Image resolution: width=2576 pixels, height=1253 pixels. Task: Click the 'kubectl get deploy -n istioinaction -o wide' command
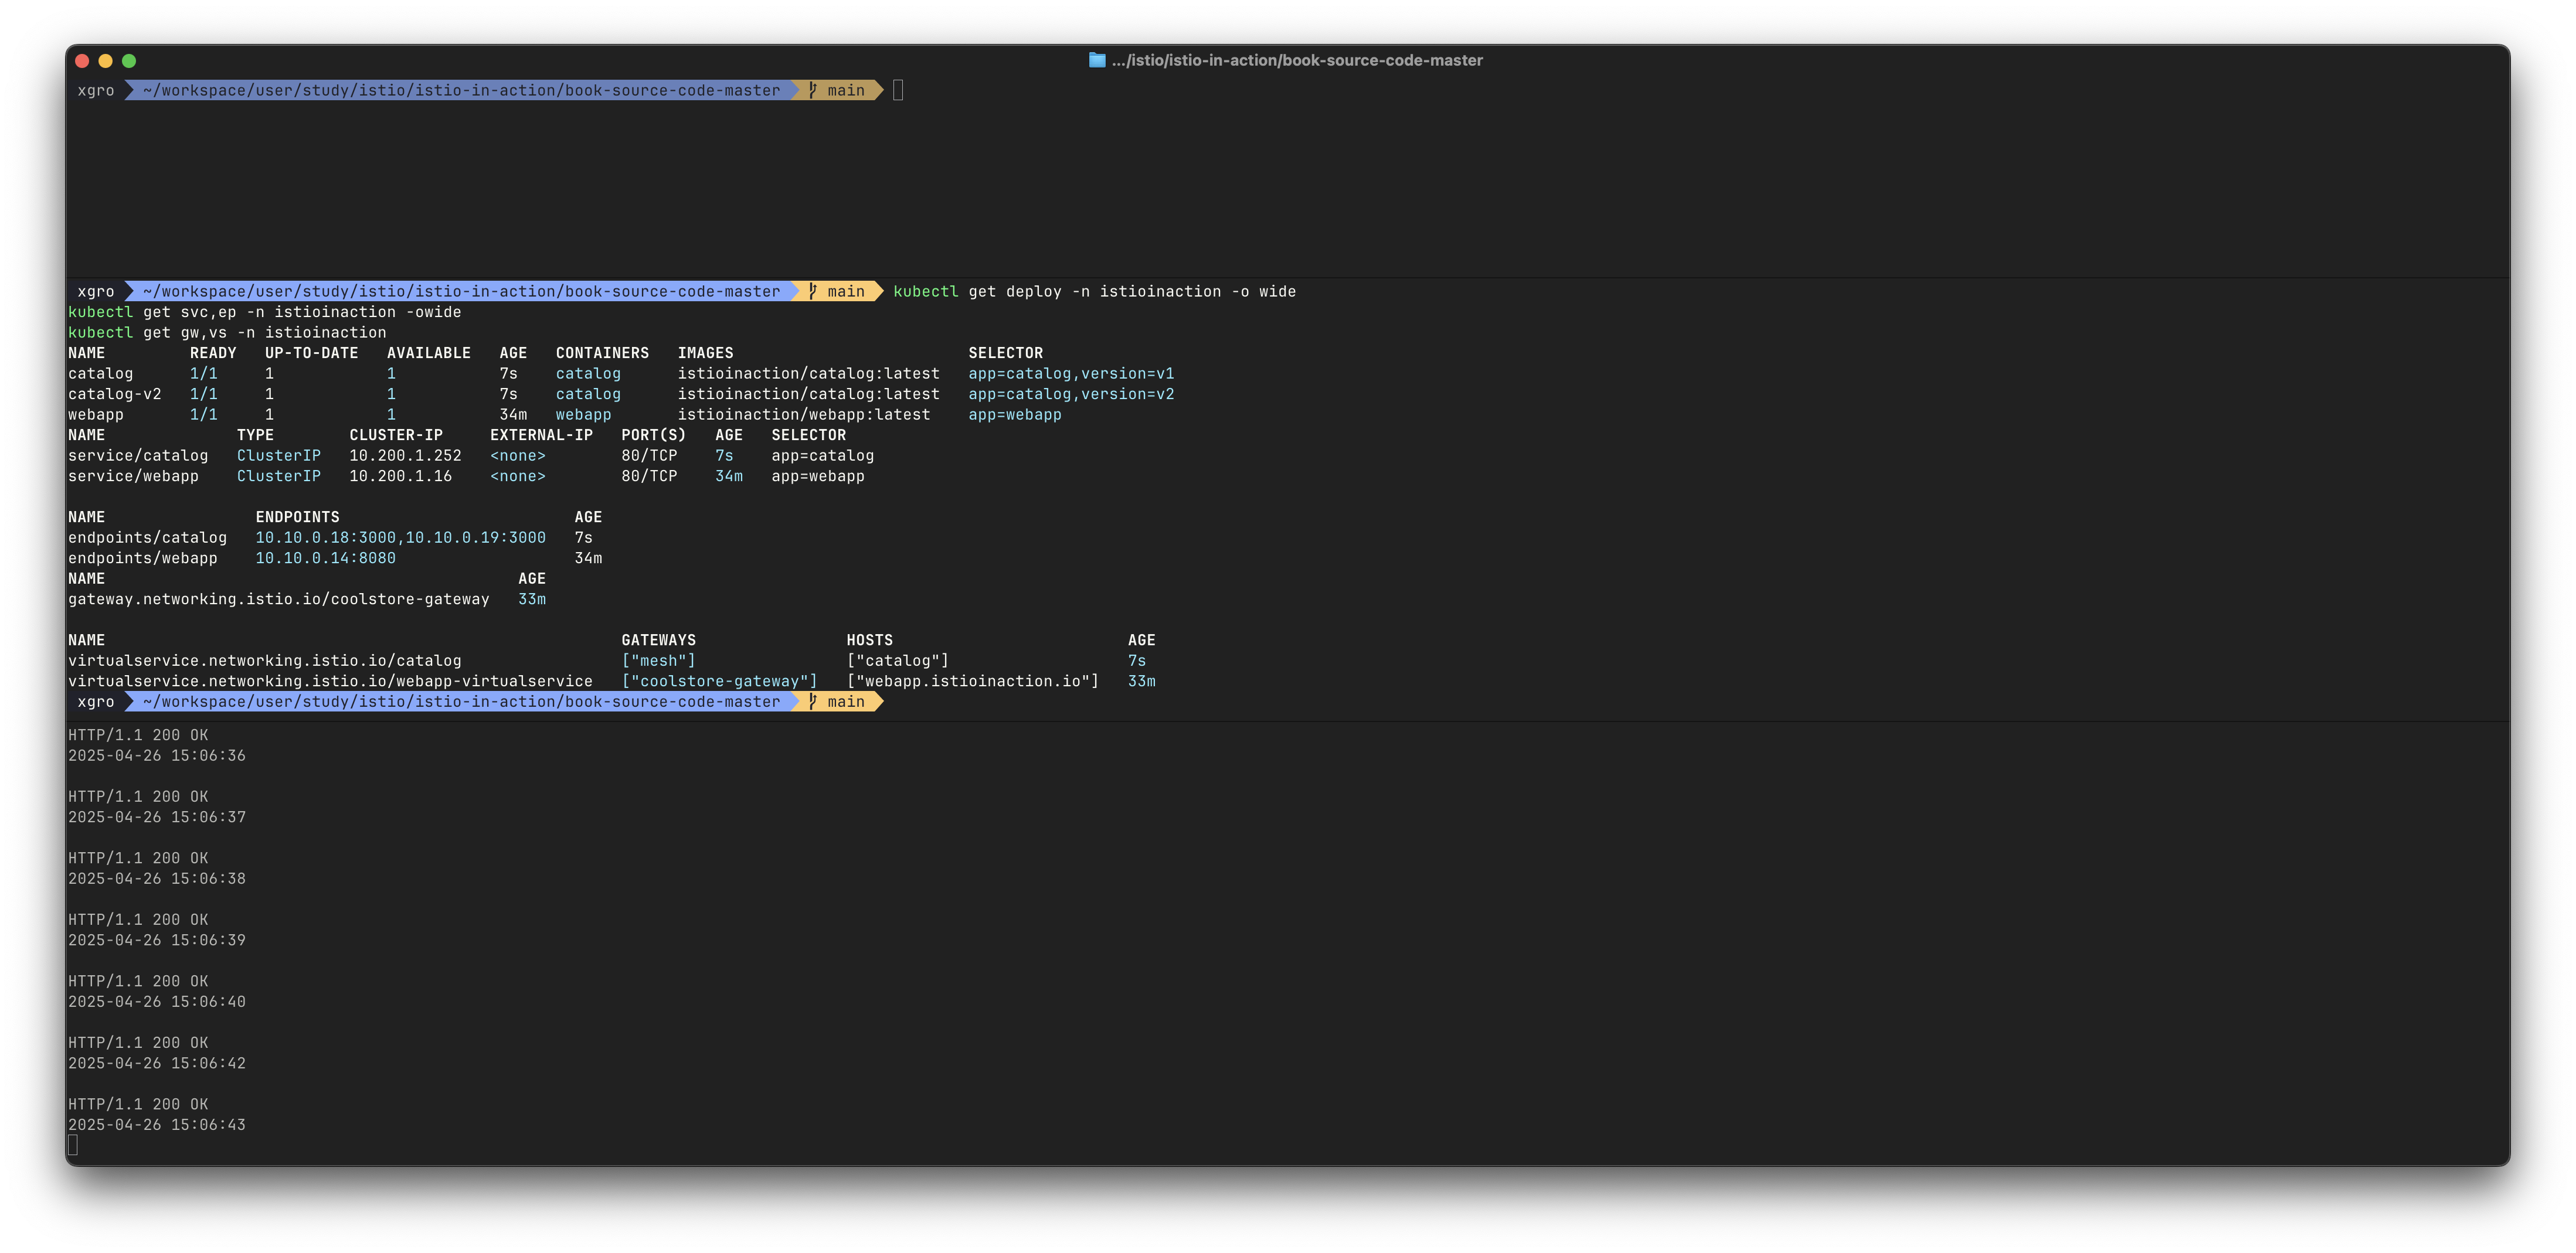pyautogui.click(x=1094, y=291)
